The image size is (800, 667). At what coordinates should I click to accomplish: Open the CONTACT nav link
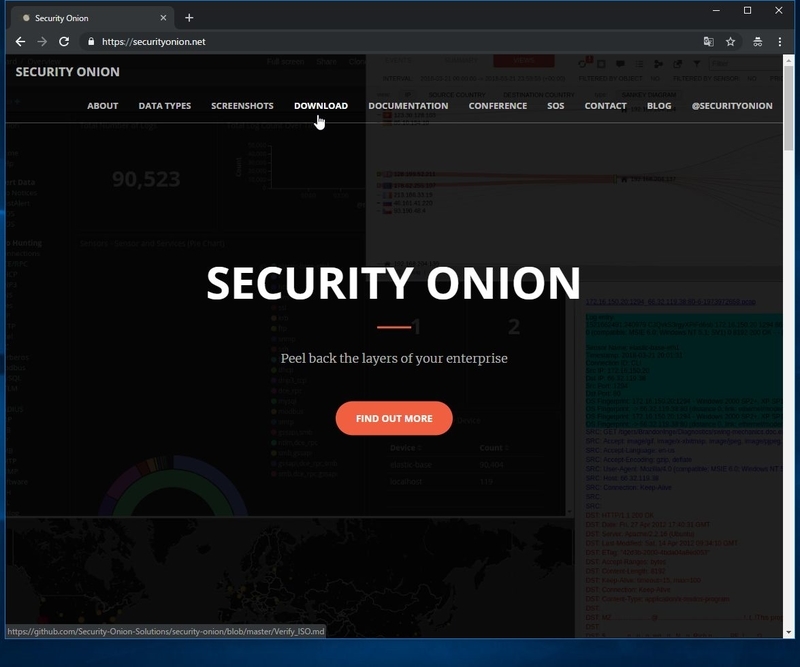(606, 106)
